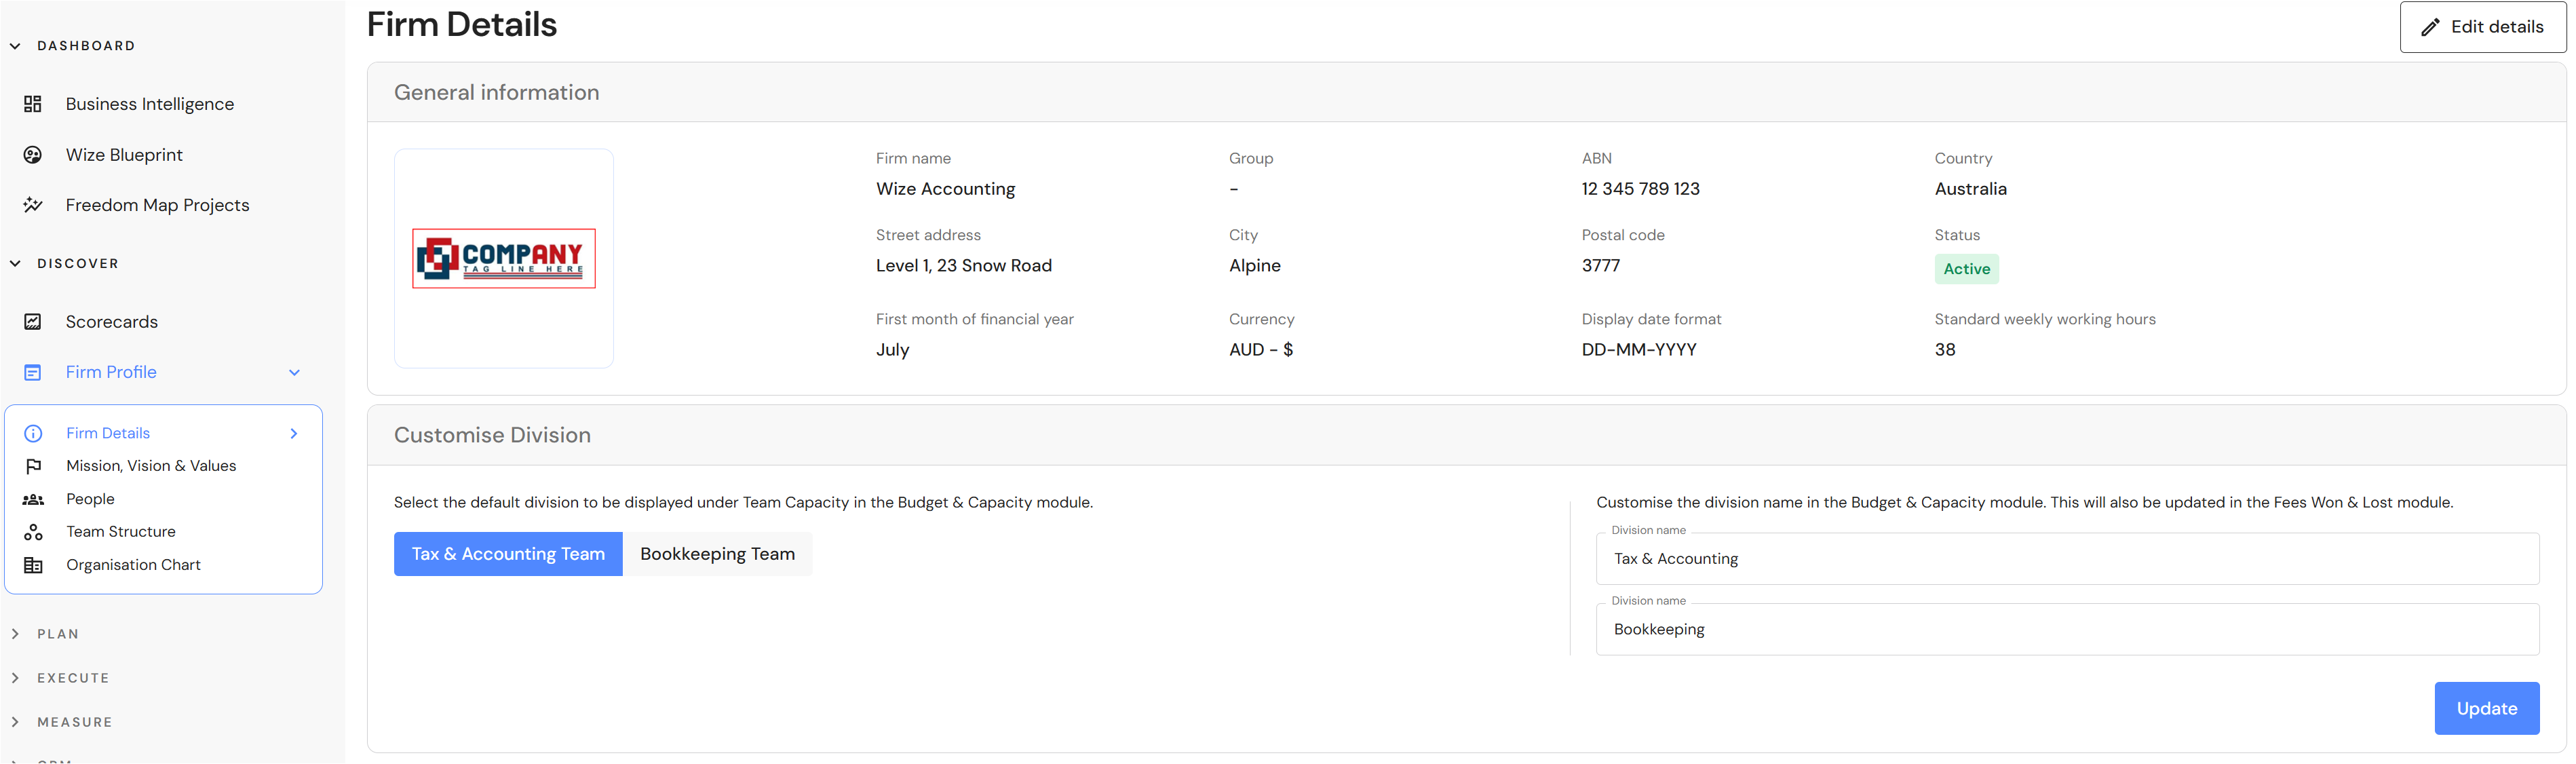Click the Scorecards chart icon
Image resolution: width=2576 pixels, height=764 pixels.
pos(33,322)
